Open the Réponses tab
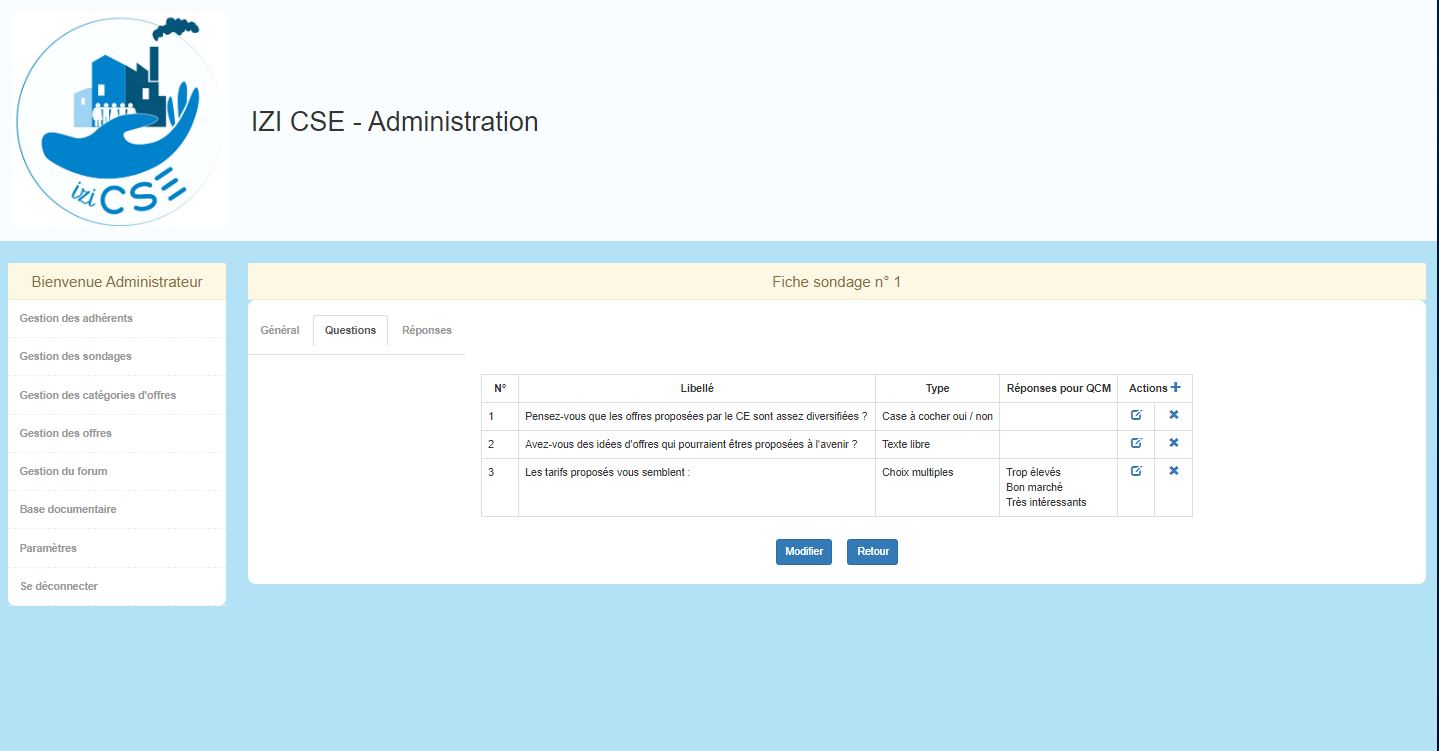 [x=427, y=330]
